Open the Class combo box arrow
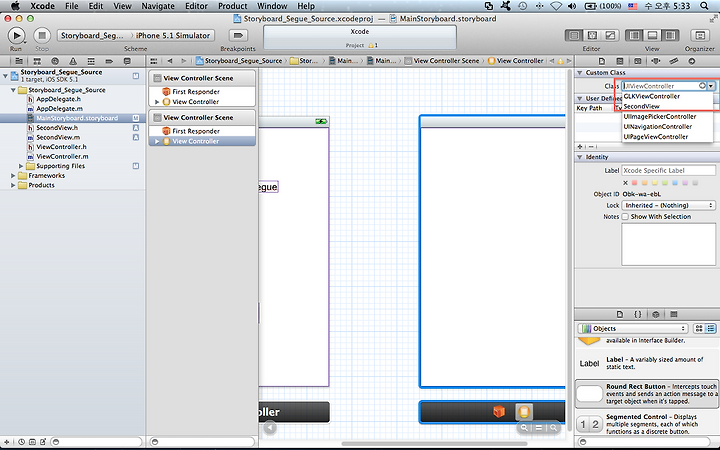720x450 pixels. click(711, 86)
